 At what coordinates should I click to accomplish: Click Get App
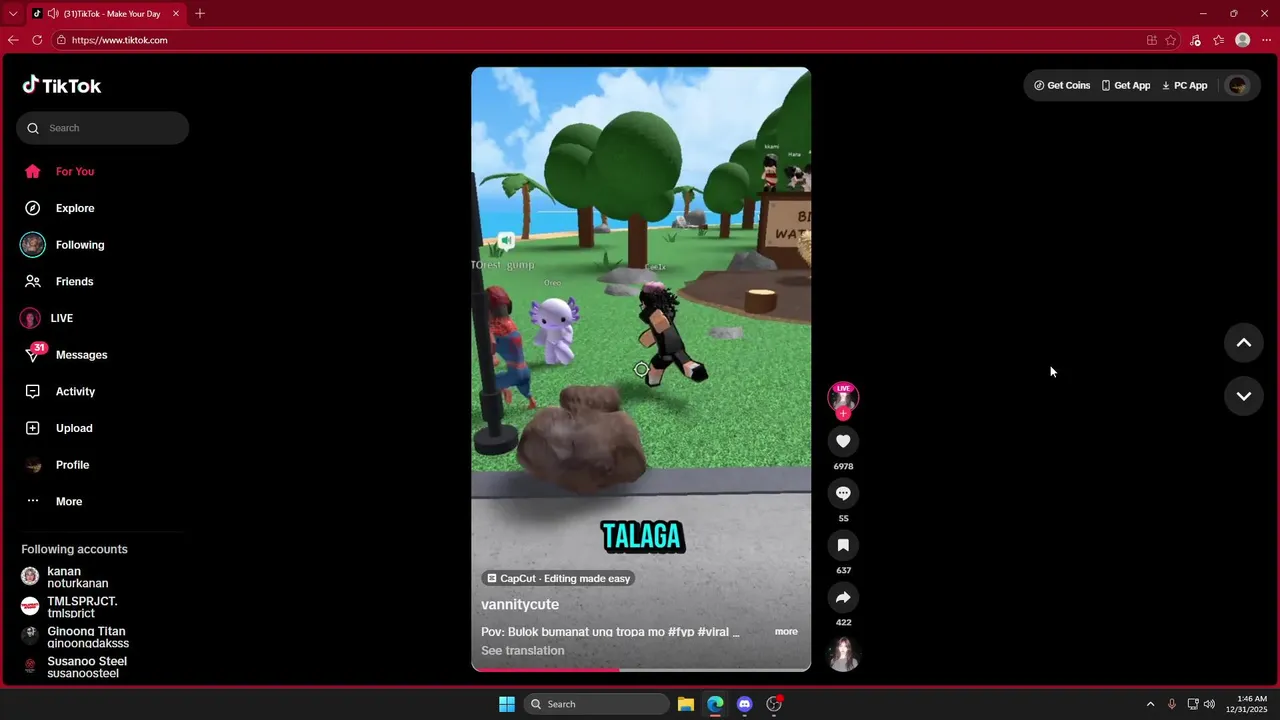(x=1126, y=85)
